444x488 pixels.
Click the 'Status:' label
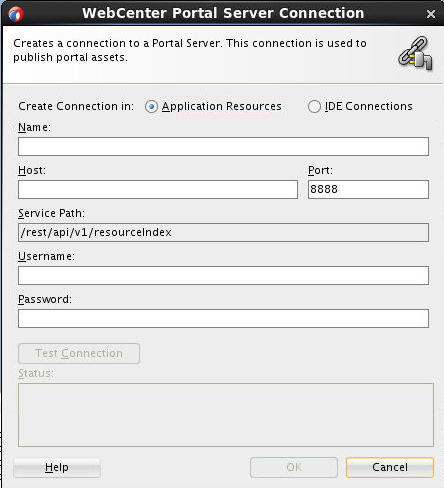tap(36, 373)
